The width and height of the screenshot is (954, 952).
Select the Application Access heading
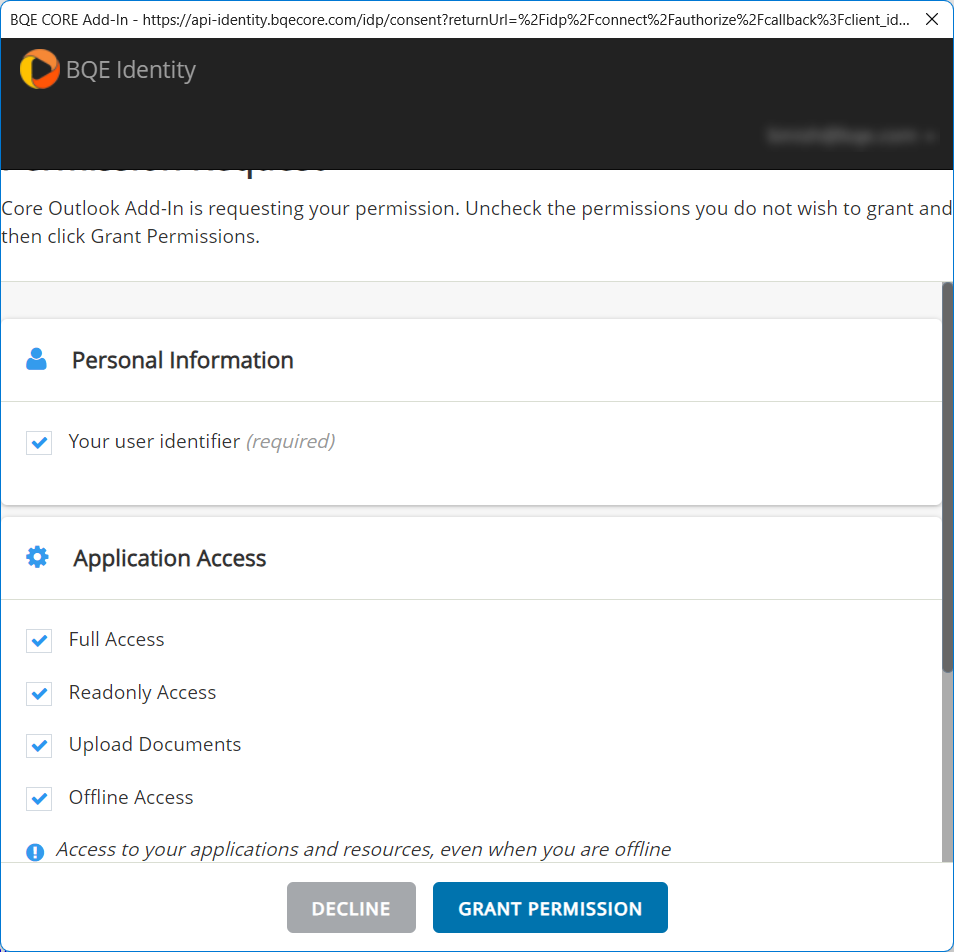tap(170, 558)
